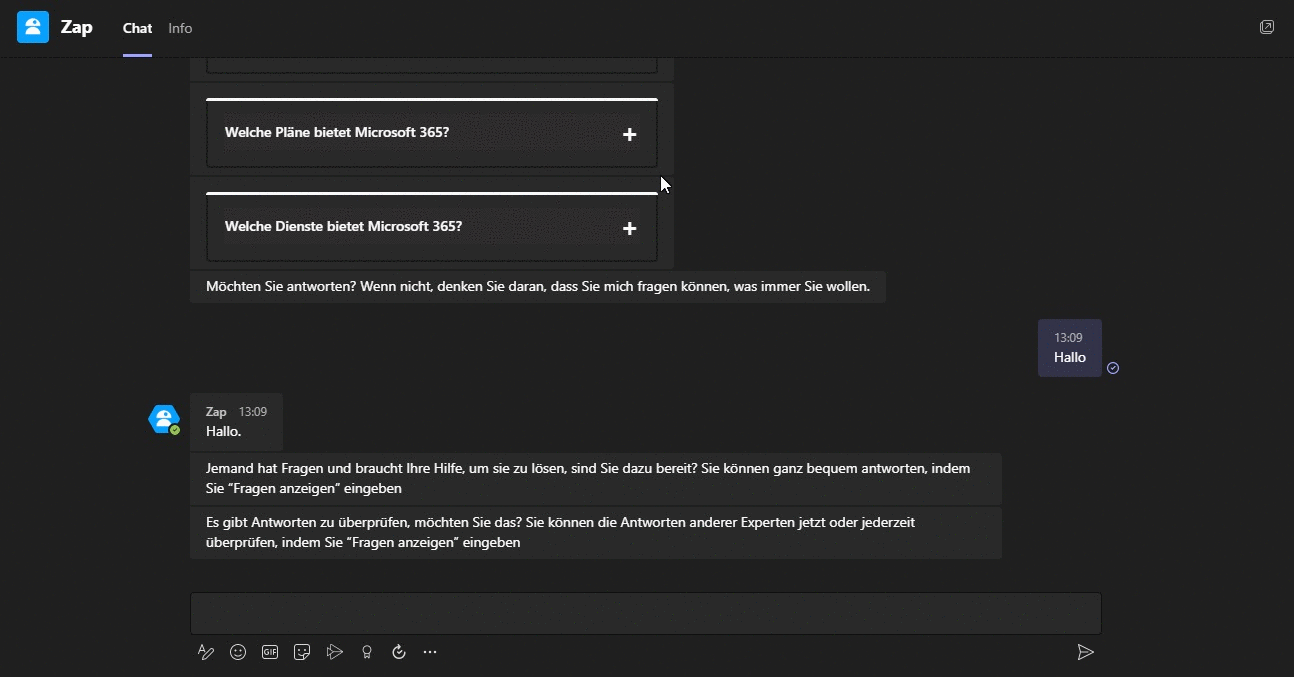Expand 'Welche Pläne bietet Microsoft 365?' plus

[629, 134]
